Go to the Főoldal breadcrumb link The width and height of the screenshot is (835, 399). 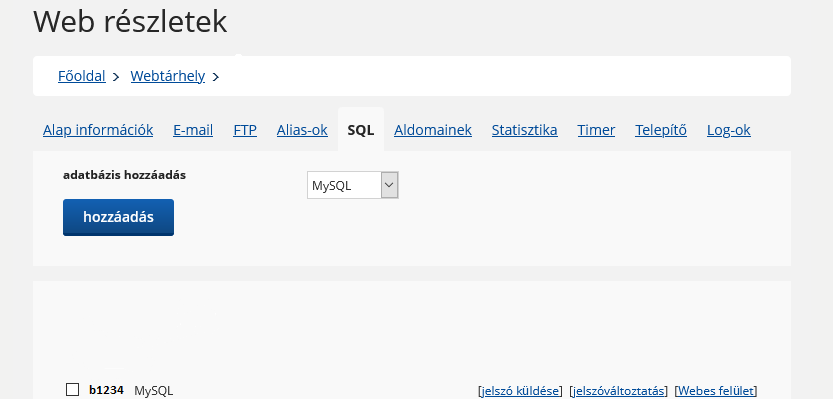click(x=81, y=76)
